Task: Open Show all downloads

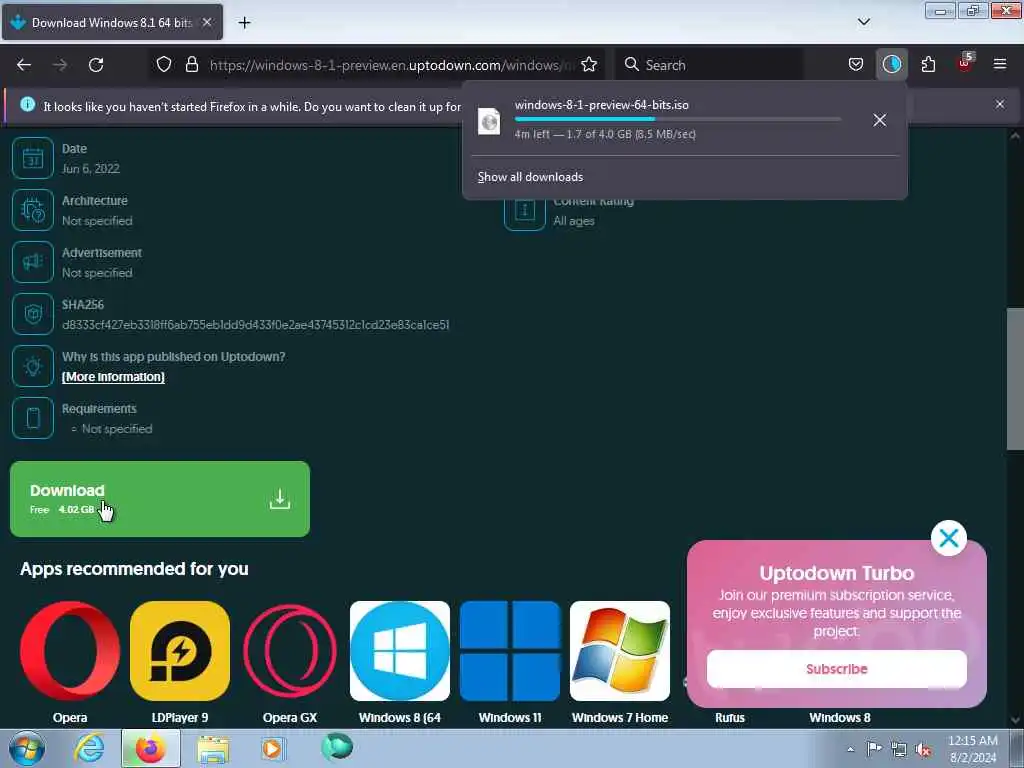Action: pos(530,177)
